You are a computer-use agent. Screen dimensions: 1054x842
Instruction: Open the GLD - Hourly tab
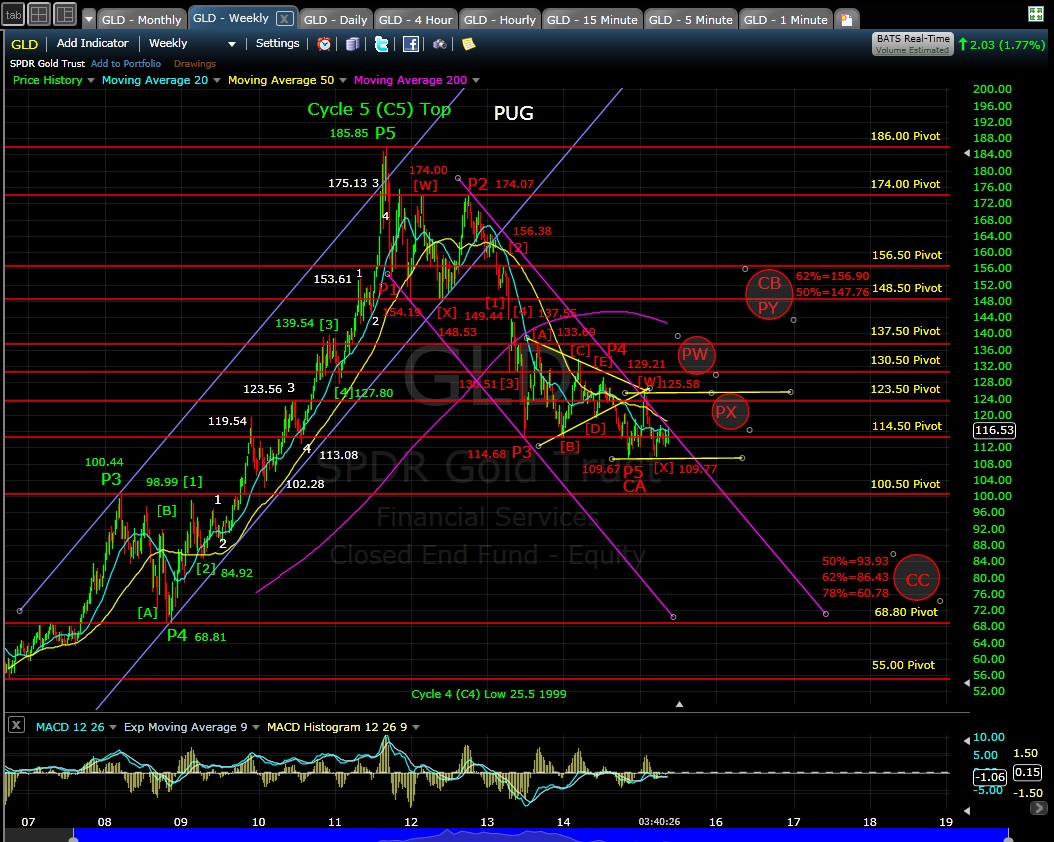pos(500,19)
